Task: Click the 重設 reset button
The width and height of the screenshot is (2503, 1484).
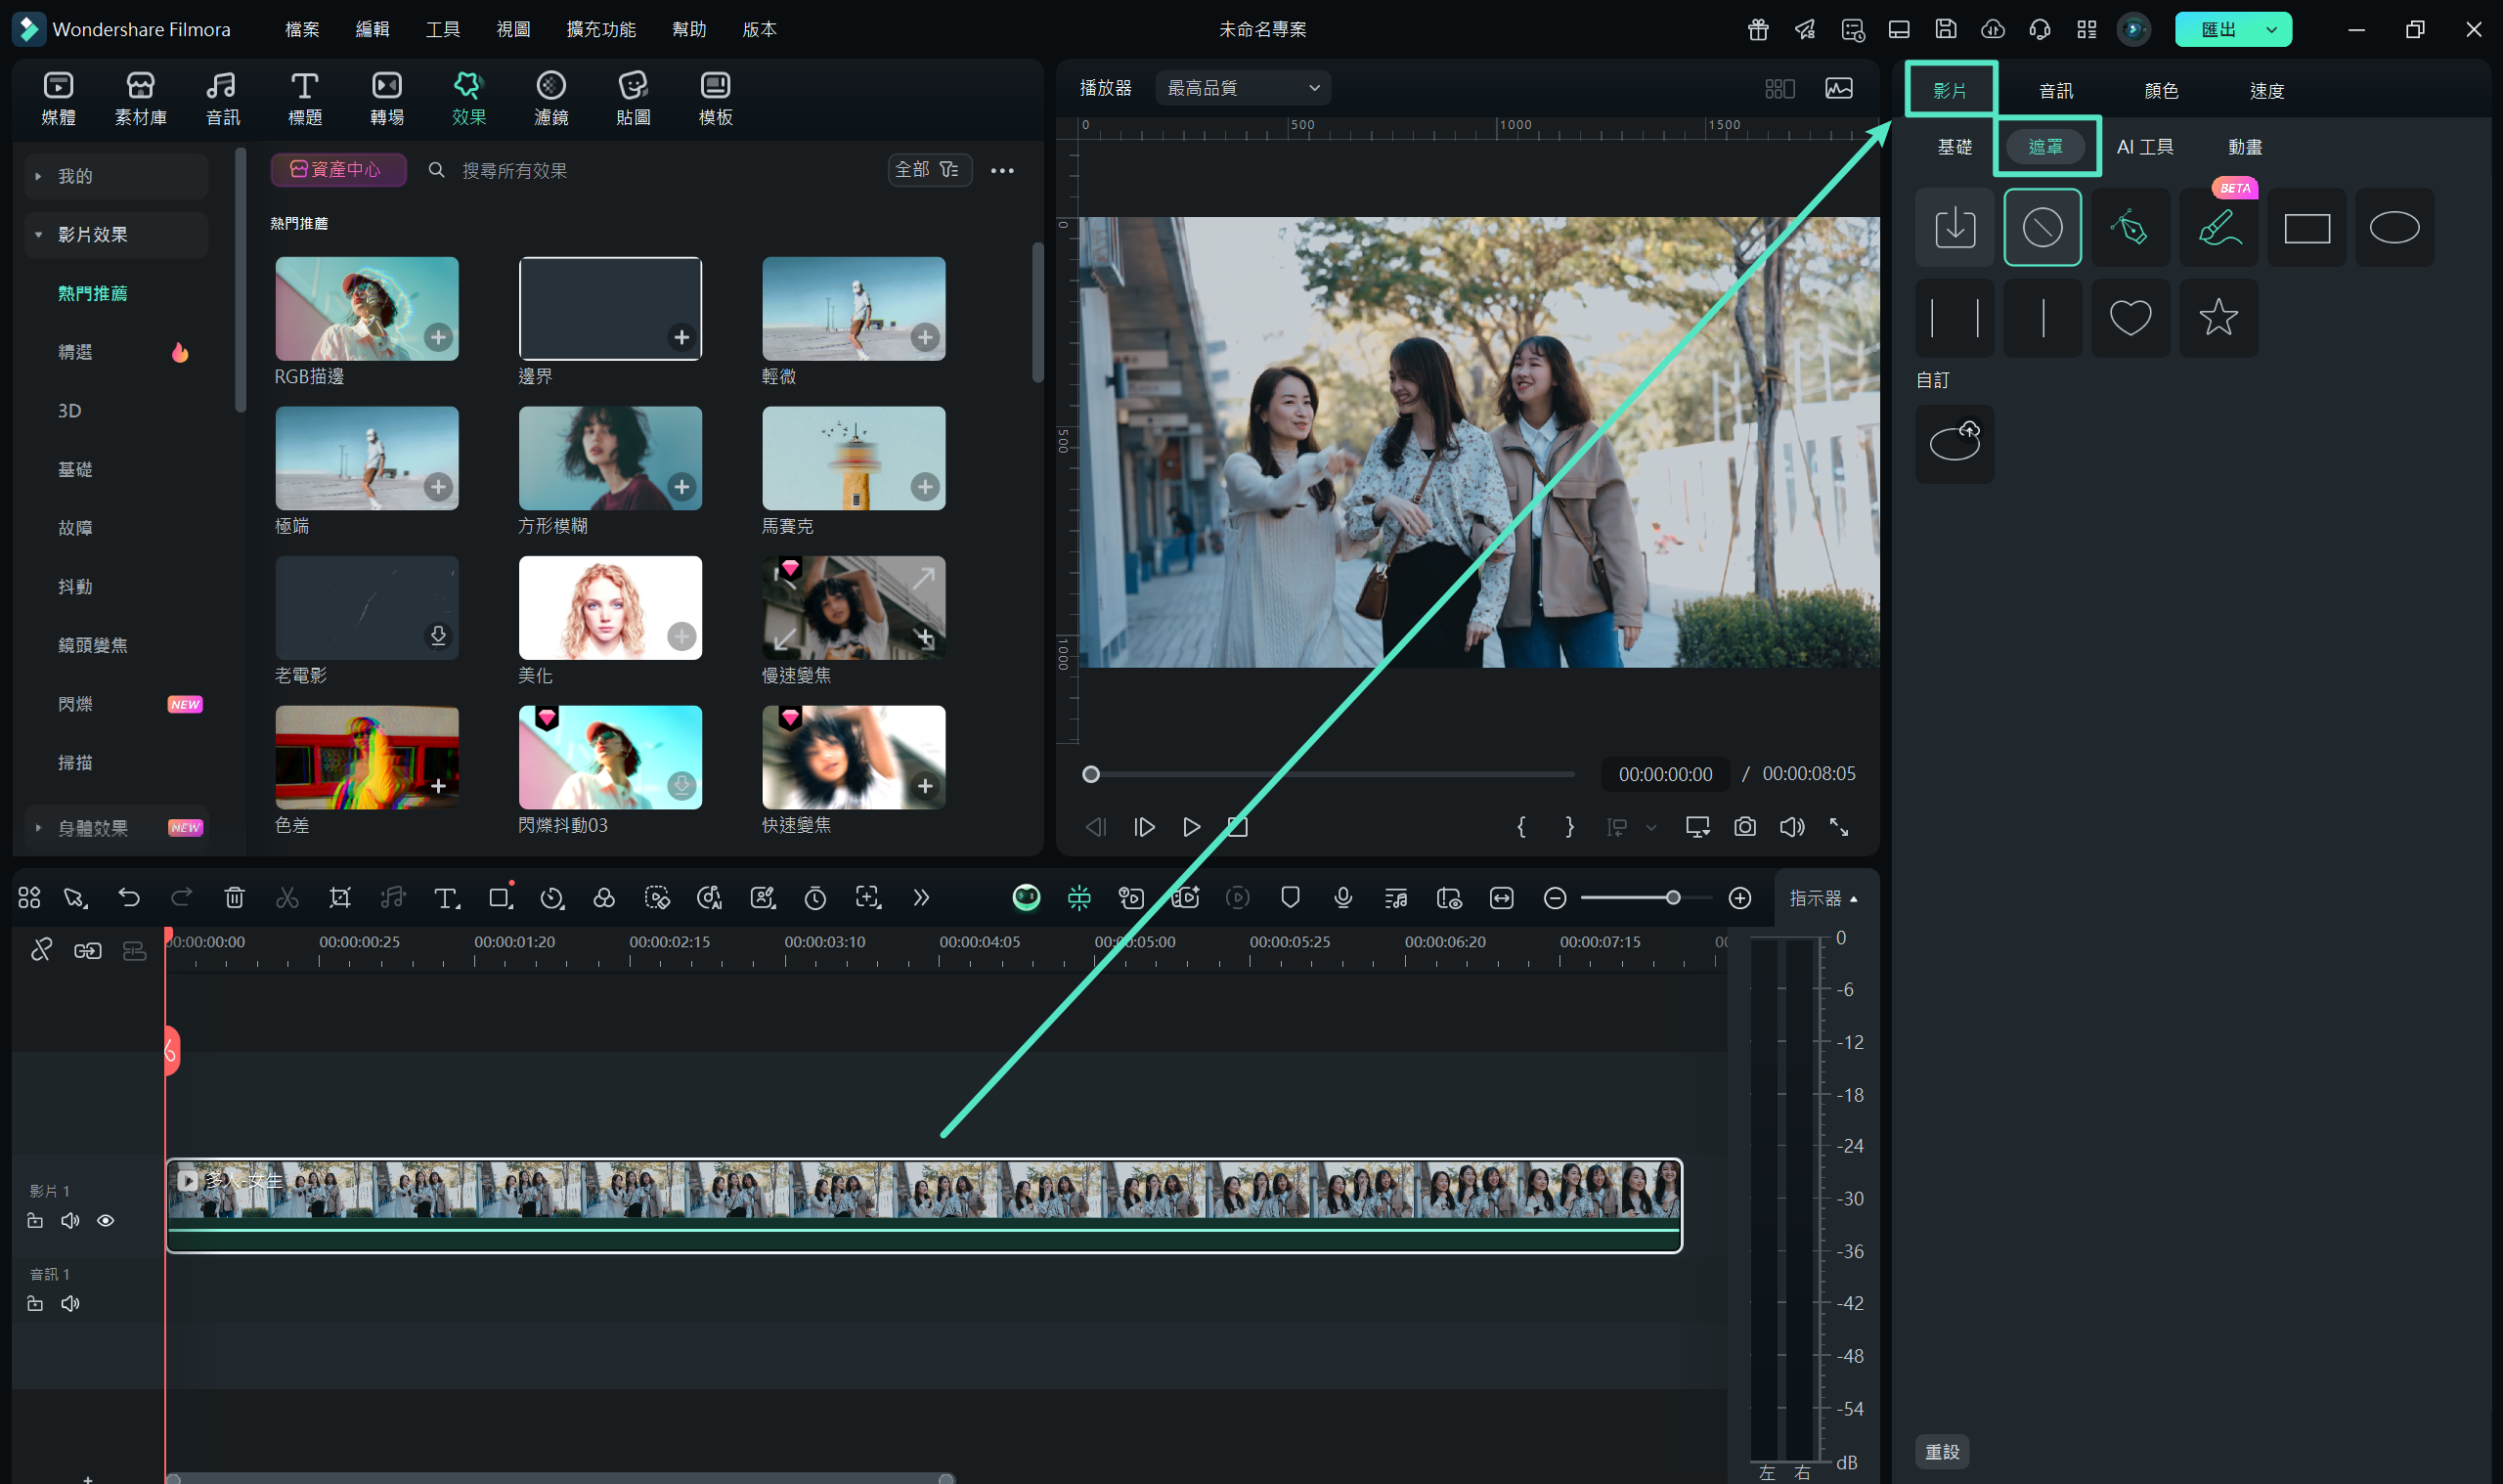Action: coord(1942,1451)
